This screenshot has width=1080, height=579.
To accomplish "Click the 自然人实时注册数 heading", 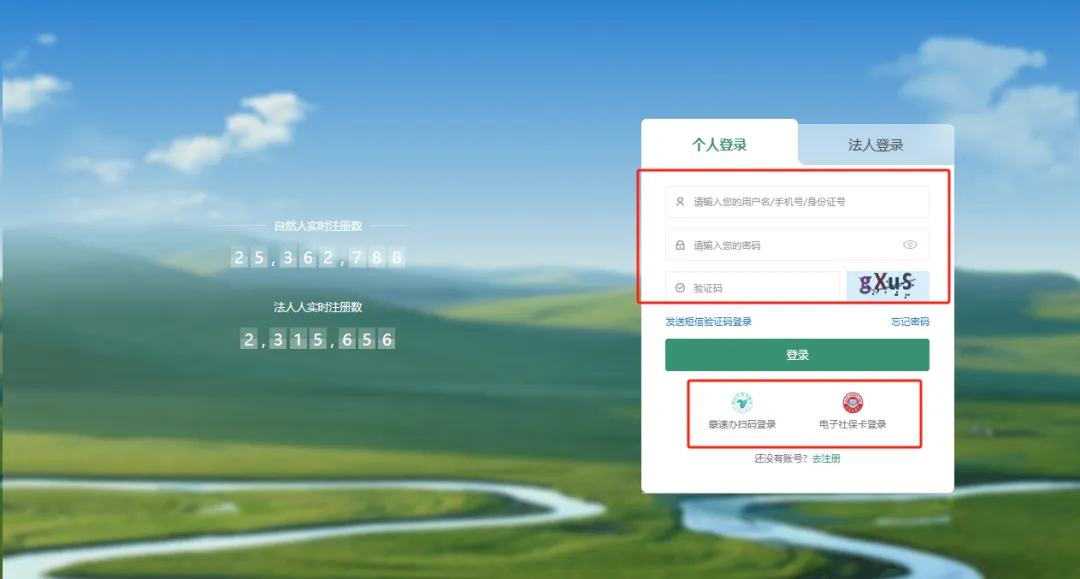I will [318, 226].
